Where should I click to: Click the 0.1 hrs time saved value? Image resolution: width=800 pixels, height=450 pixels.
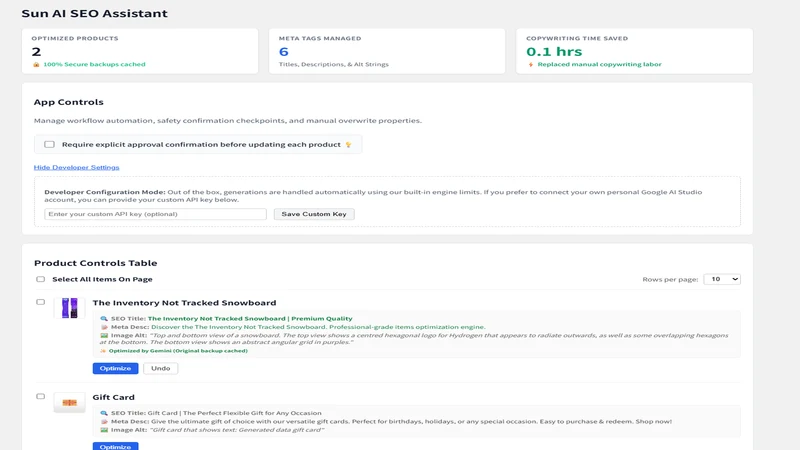coord(554,52)
